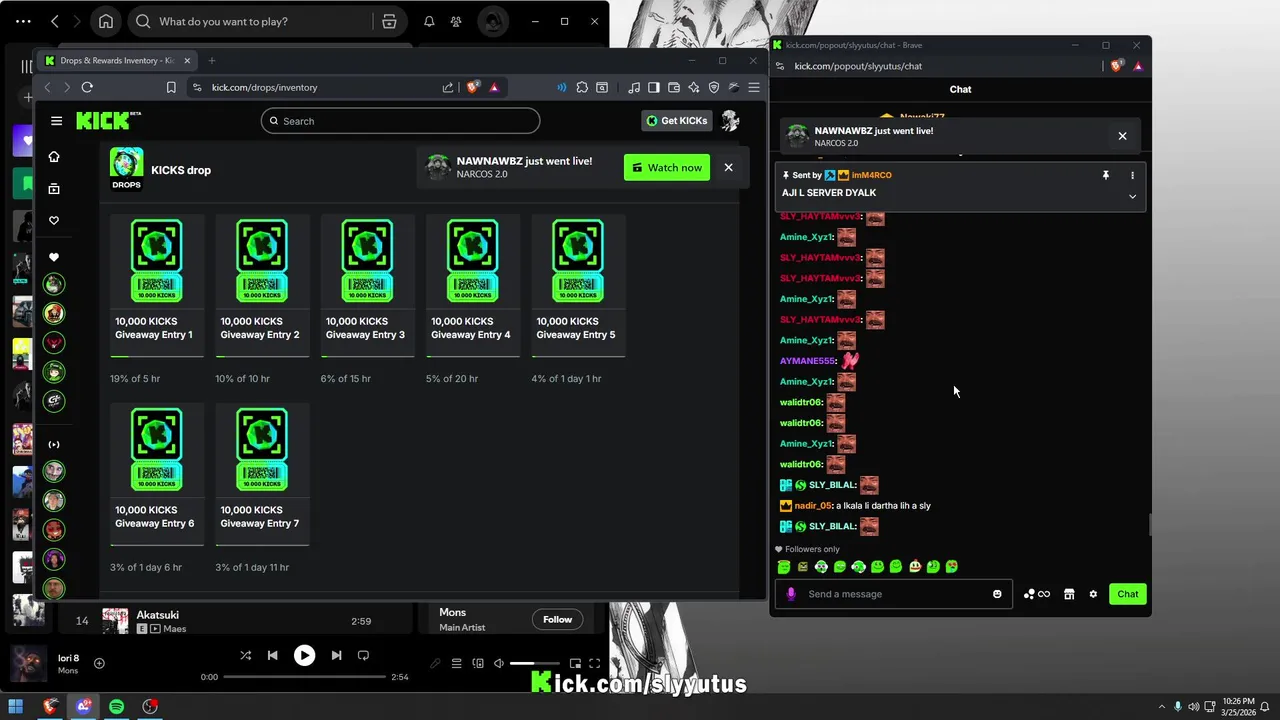Open the channel points infinity icon
This screenshot has width=1280, height=720.
point(1037,594)
